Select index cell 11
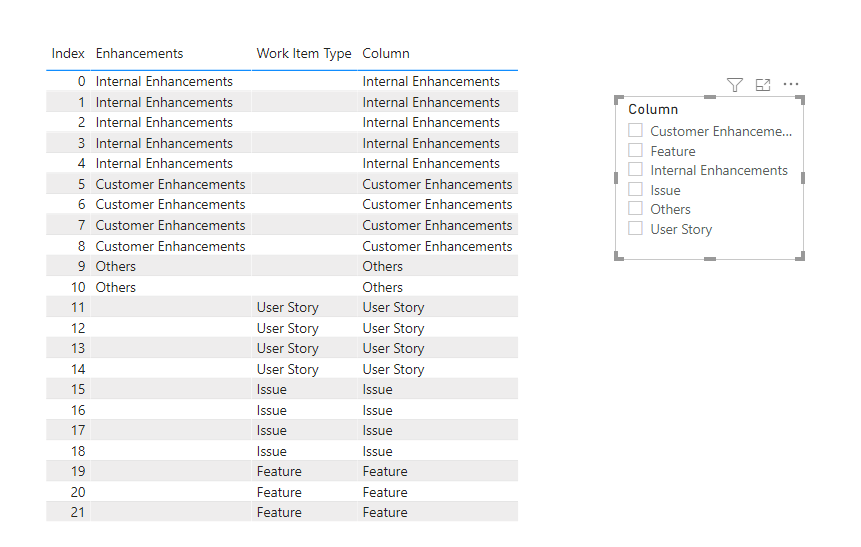This screenshot has height=547, width=861. pos(77,308)
